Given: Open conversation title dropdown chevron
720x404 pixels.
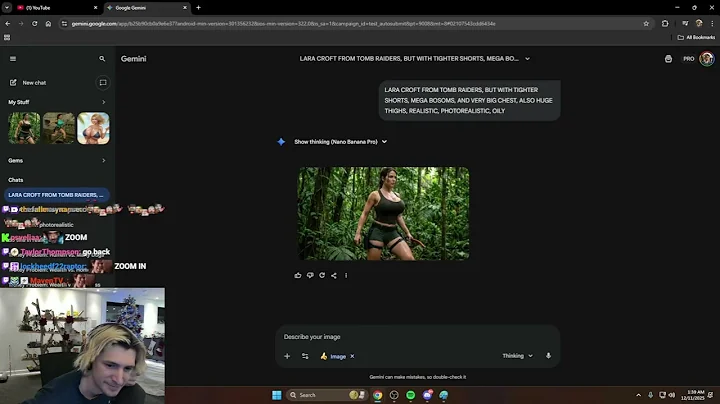Looking at the screenshot, I should tap(527, 59).
